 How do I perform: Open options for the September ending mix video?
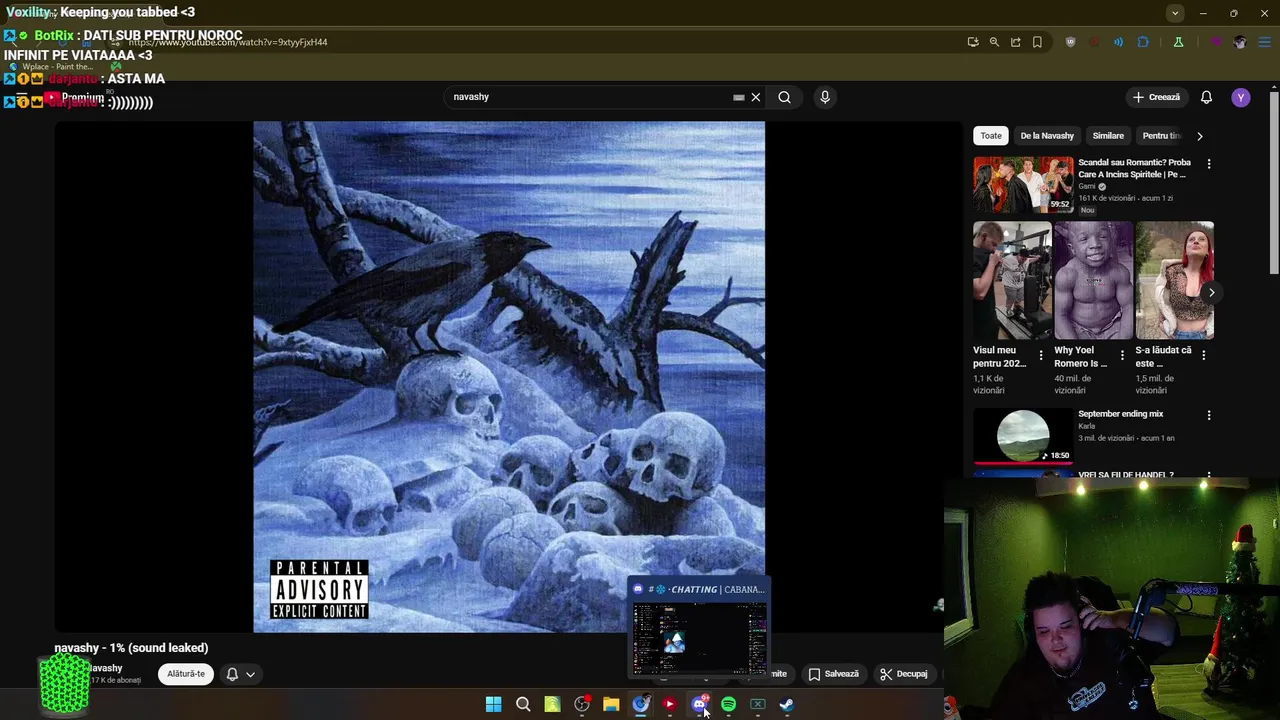[1208, 415]
